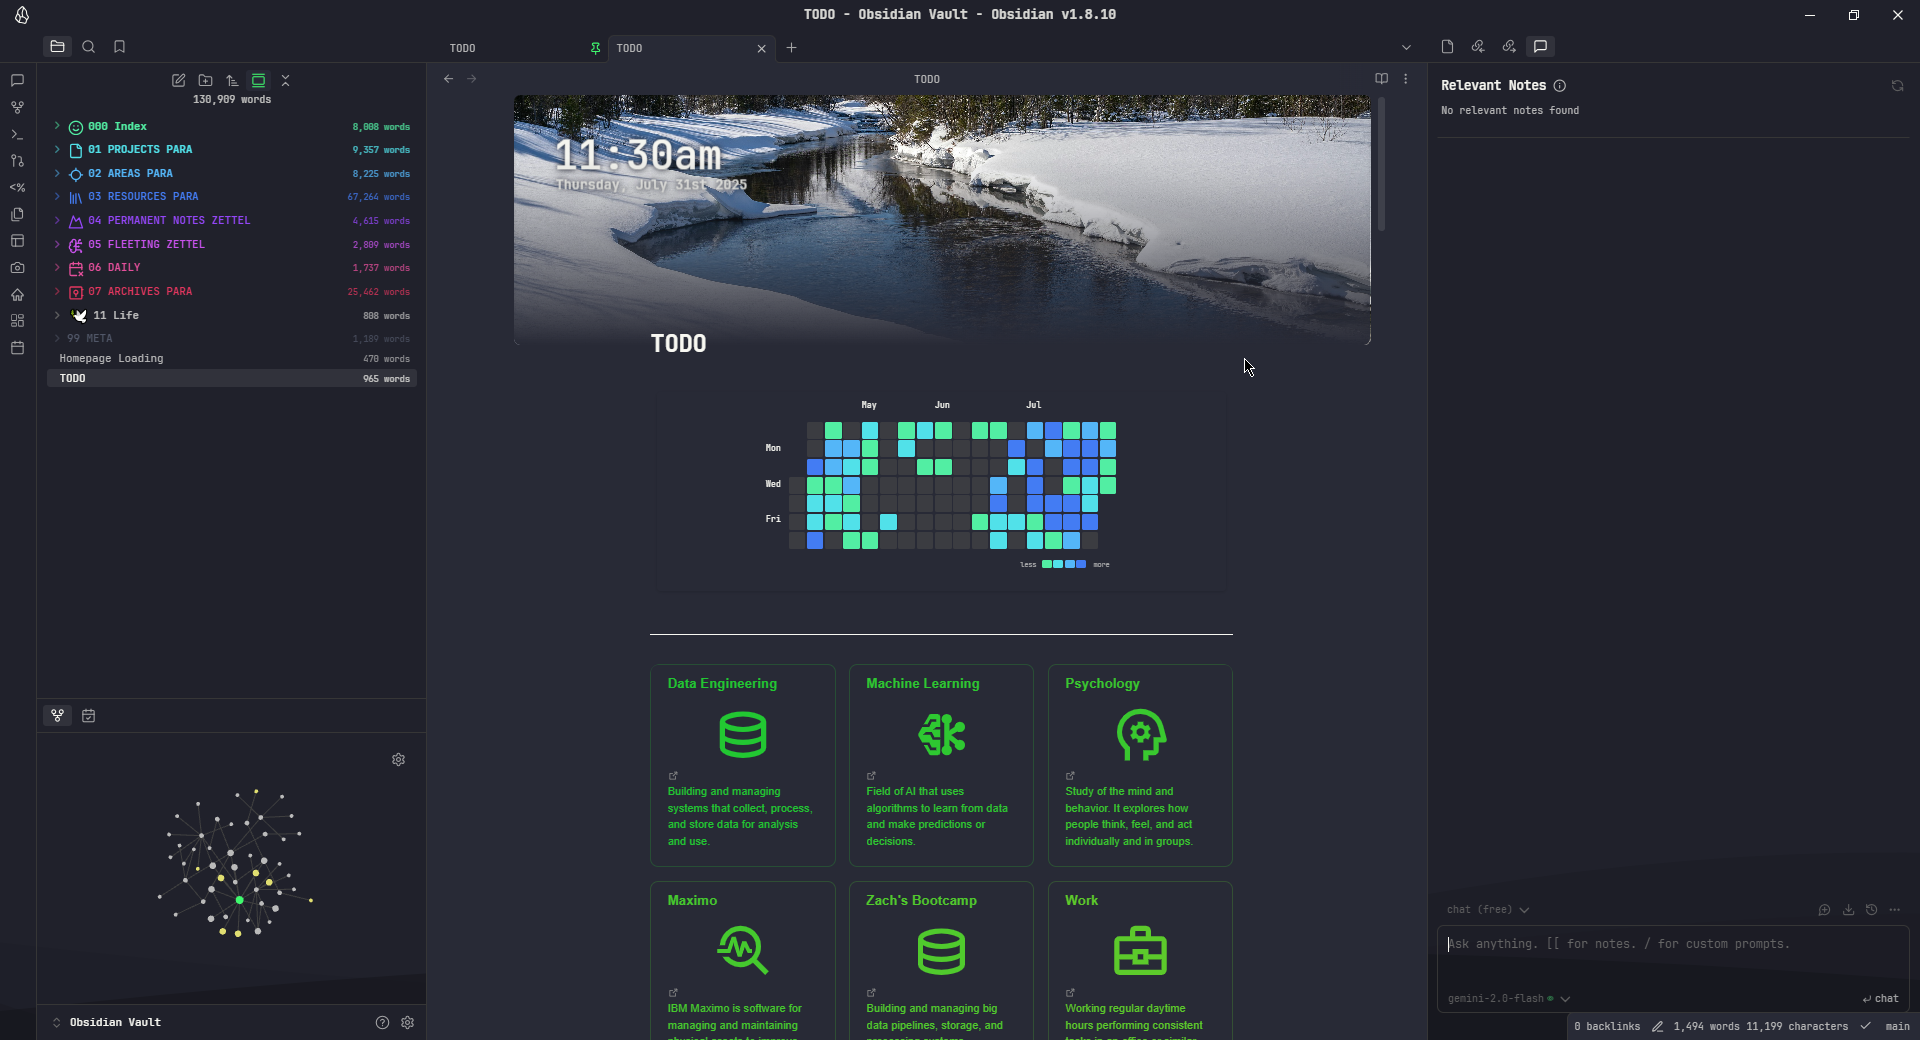Open graph settings gear in local graph
Screen dimensions: 1920x1040
pos(398,760)
